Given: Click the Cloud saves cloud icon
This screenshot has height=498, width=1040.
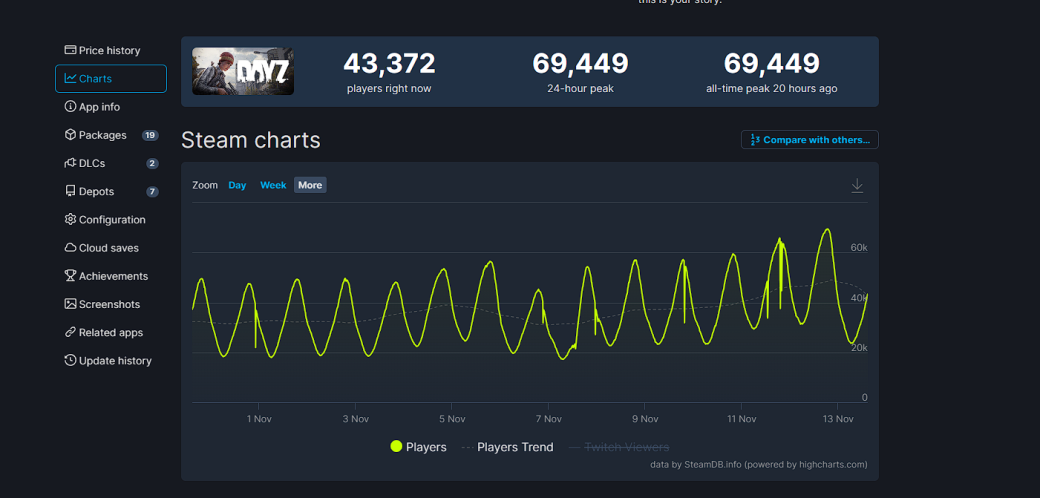Looking at the screenshot, I should coord(70,248).
